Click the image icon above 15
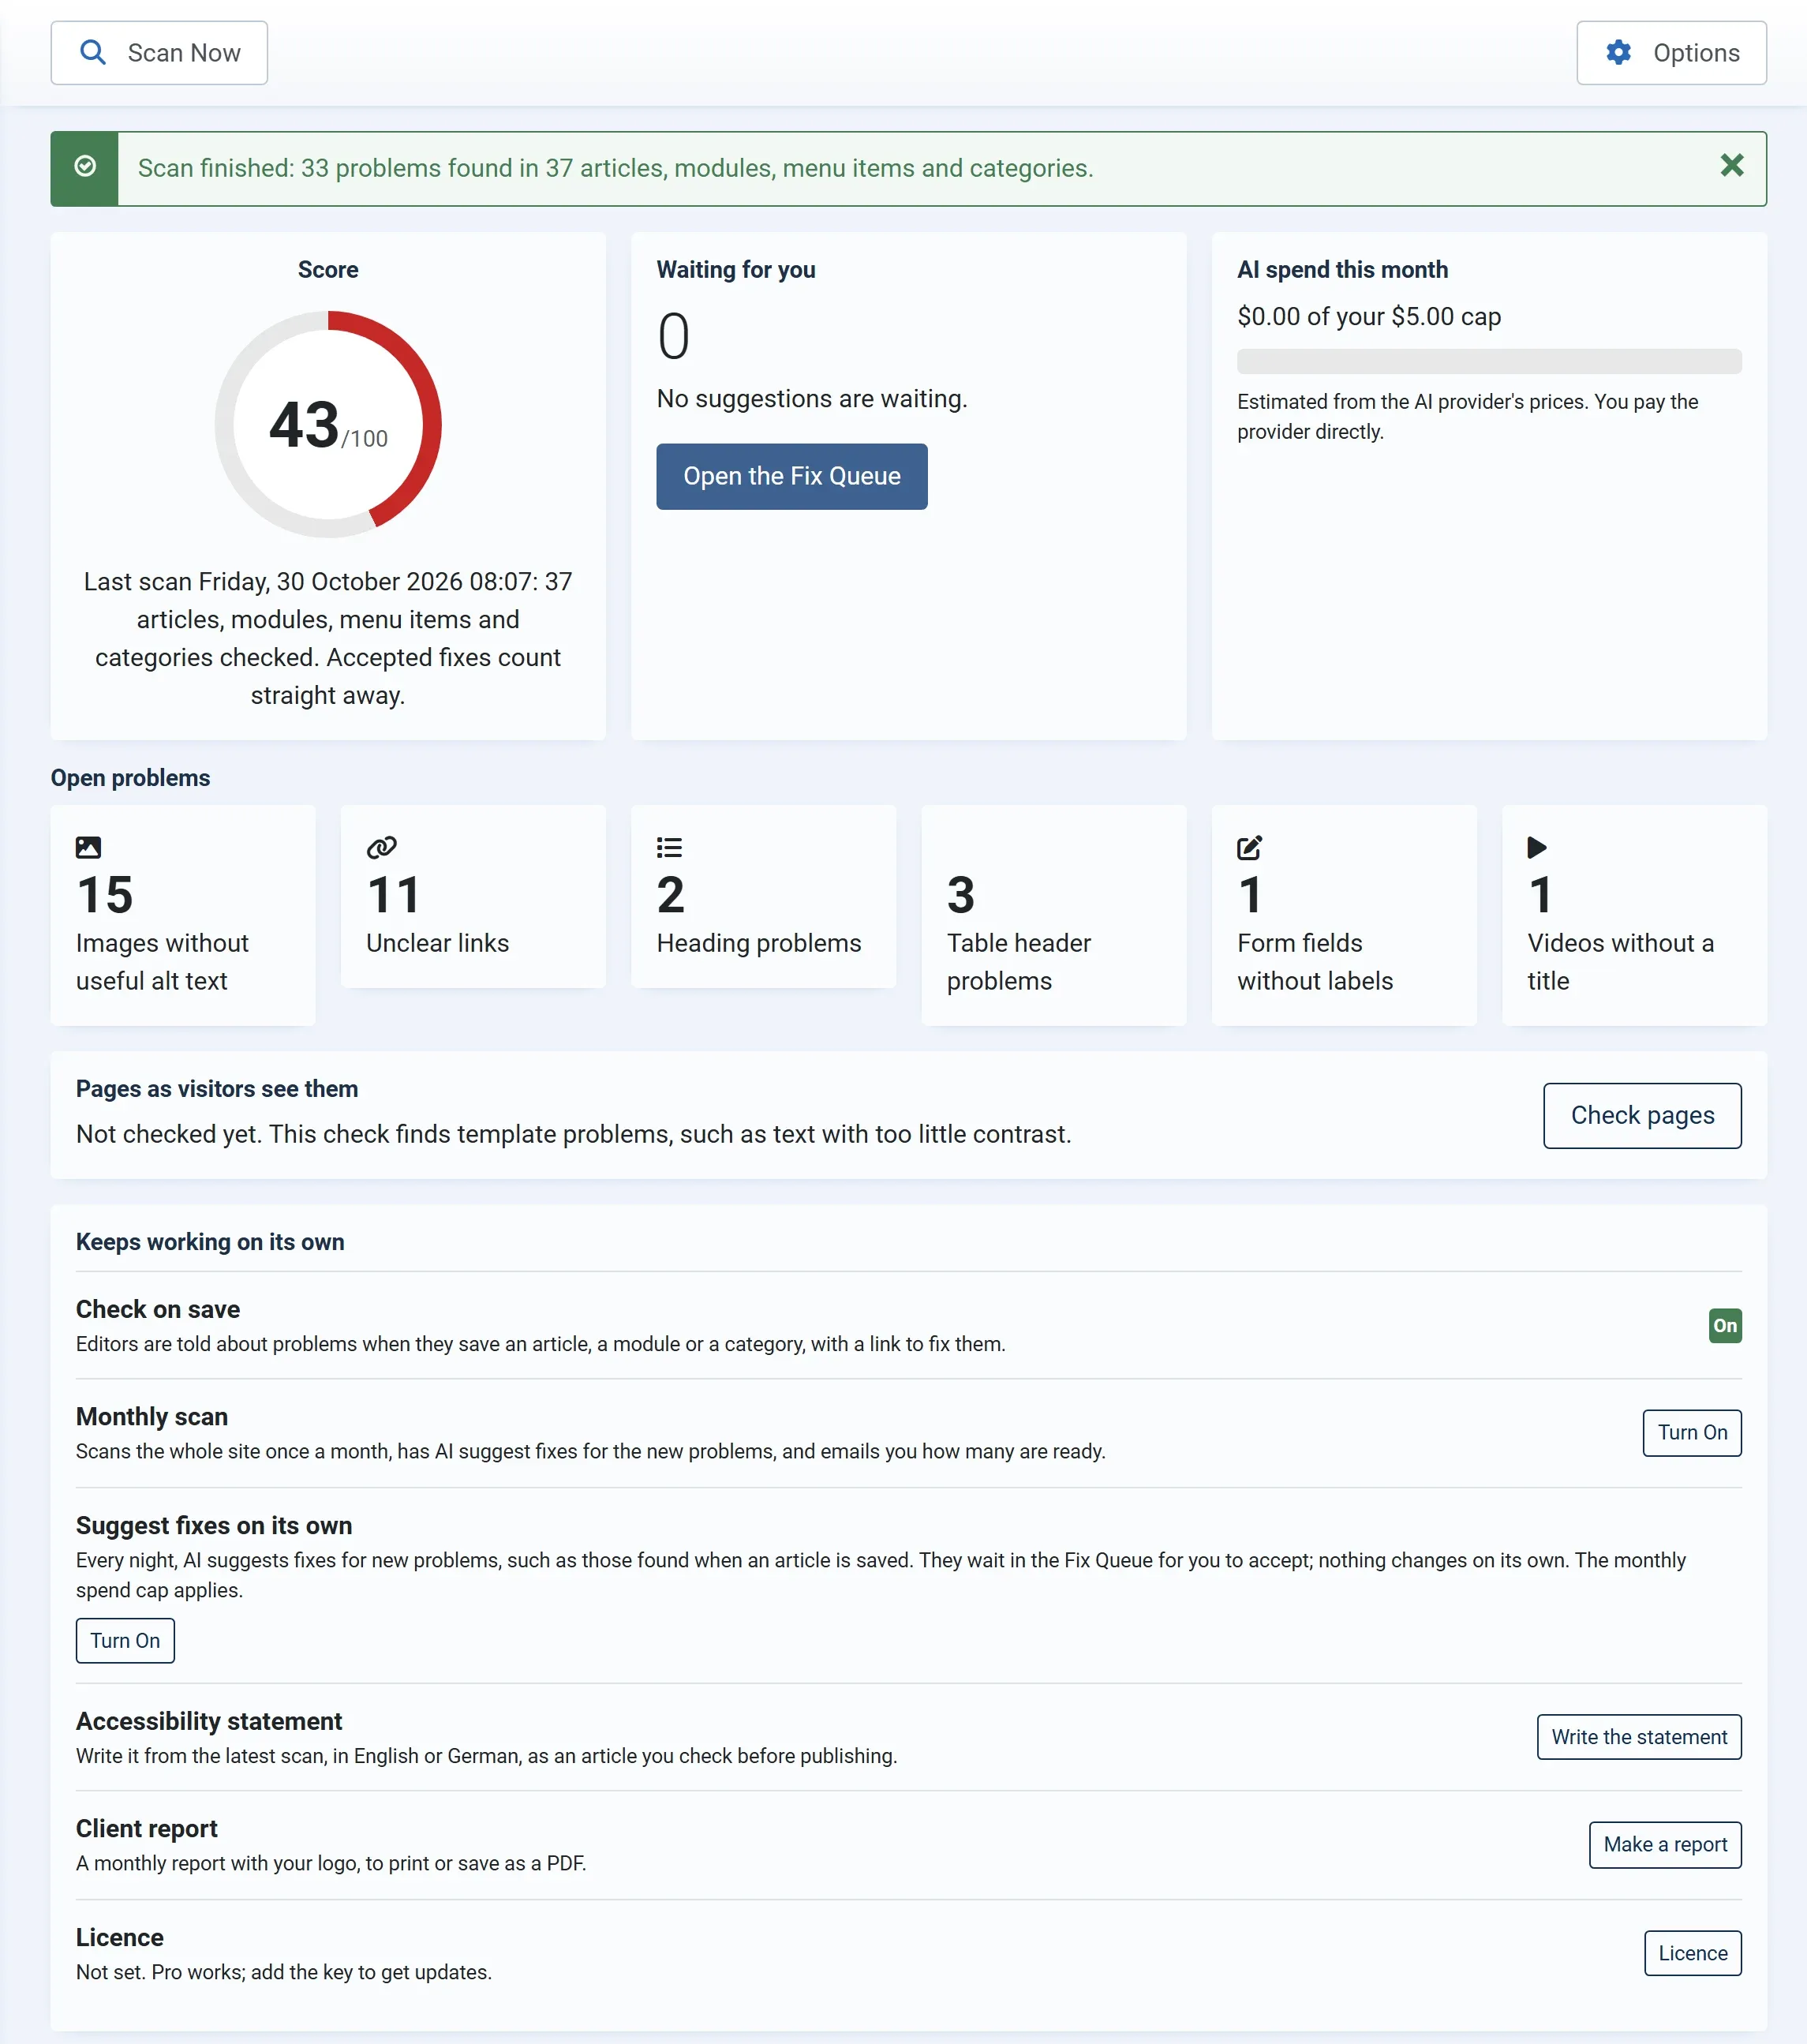 (x=88, y=847)
